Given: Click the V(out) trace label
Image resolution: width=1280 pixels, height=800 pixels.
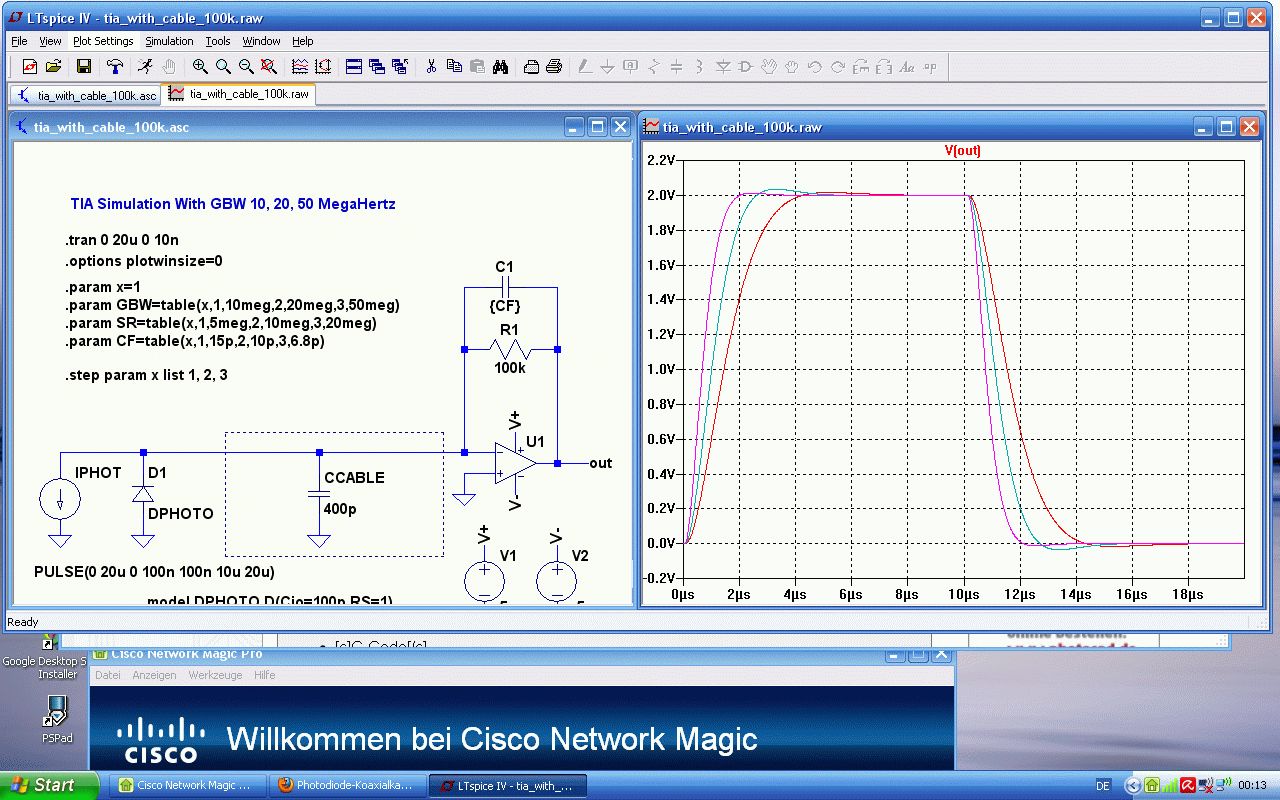Looking at the screenshot, I should [962, 151].
